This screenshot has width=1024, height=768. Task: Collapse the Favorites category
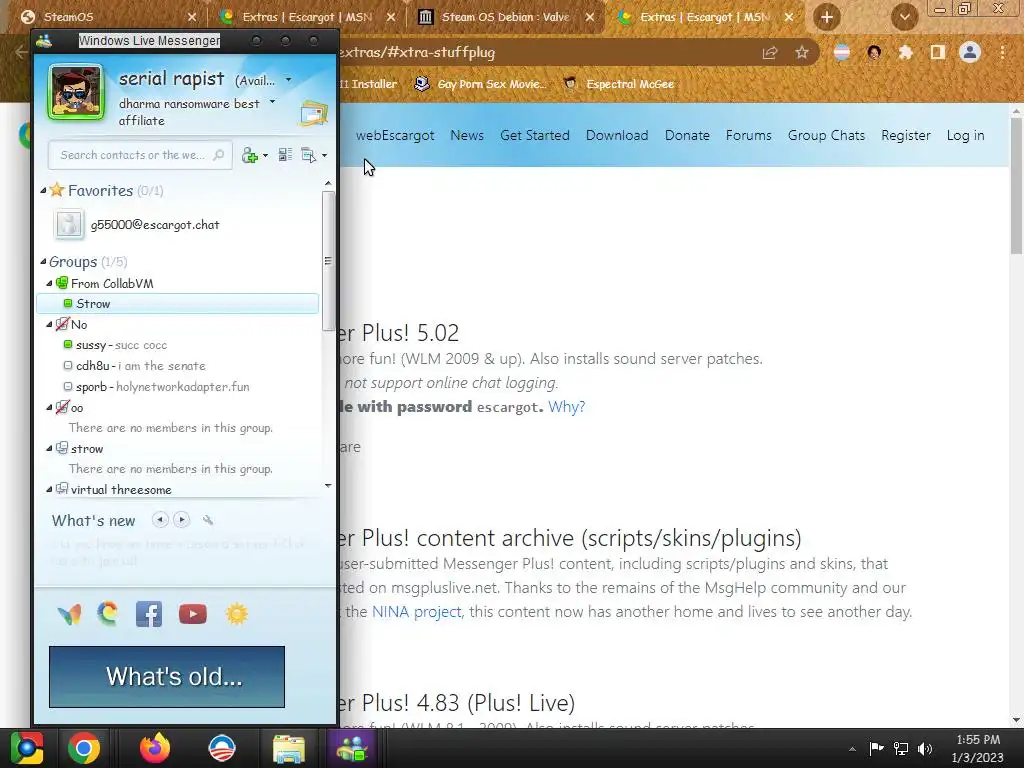[x=43, y=191]
